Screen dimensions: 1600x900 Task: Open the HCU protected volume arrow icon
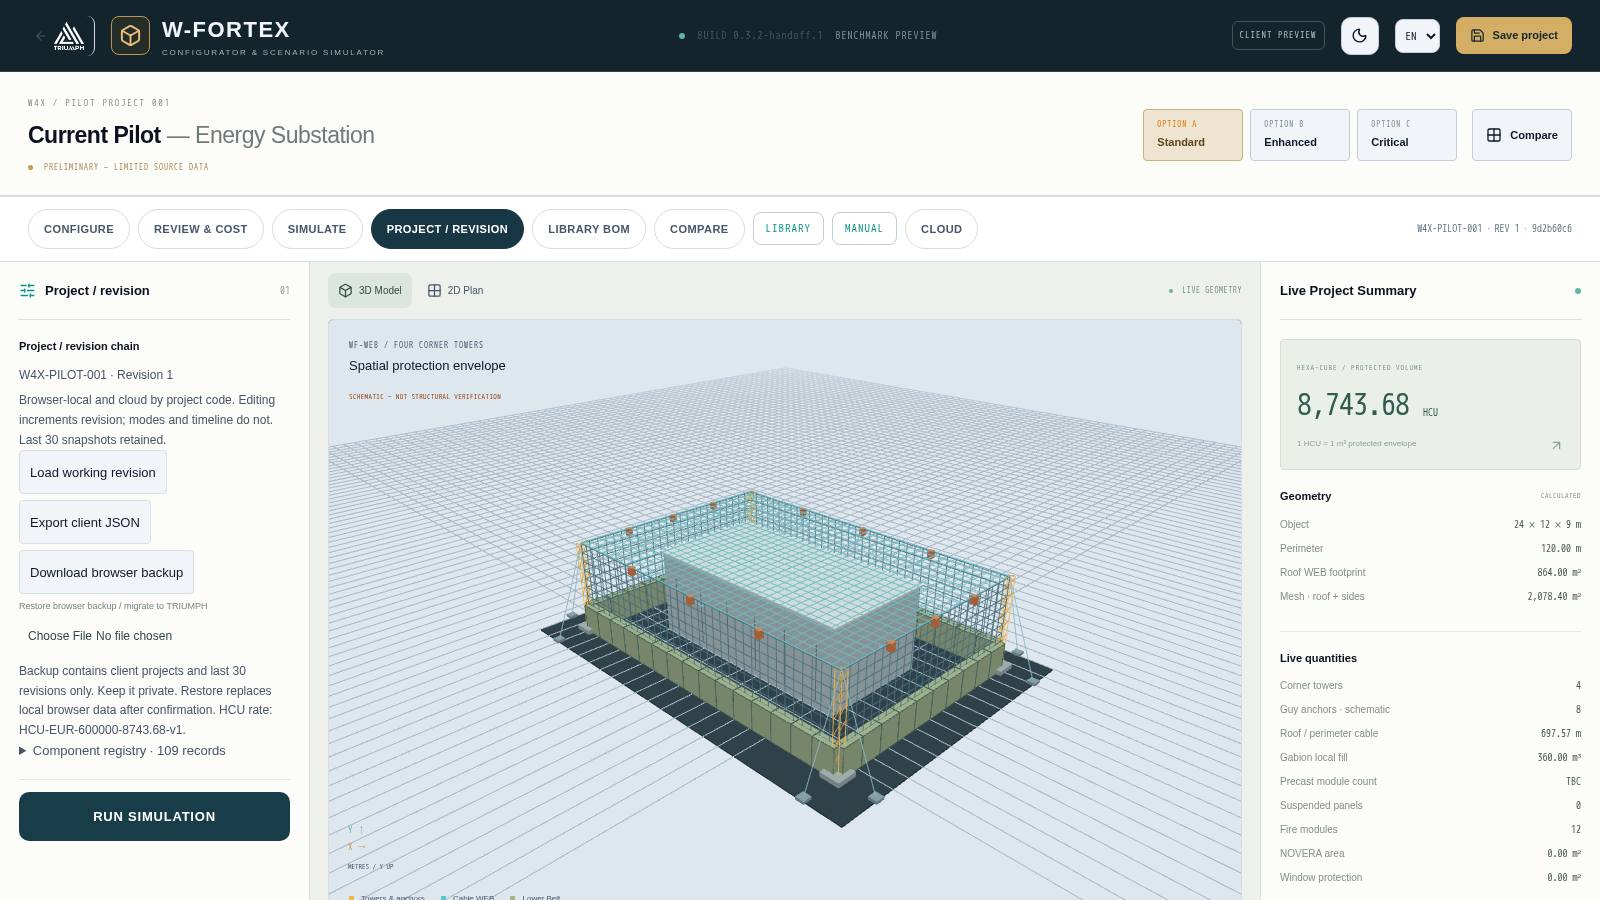pos(1556,445)
